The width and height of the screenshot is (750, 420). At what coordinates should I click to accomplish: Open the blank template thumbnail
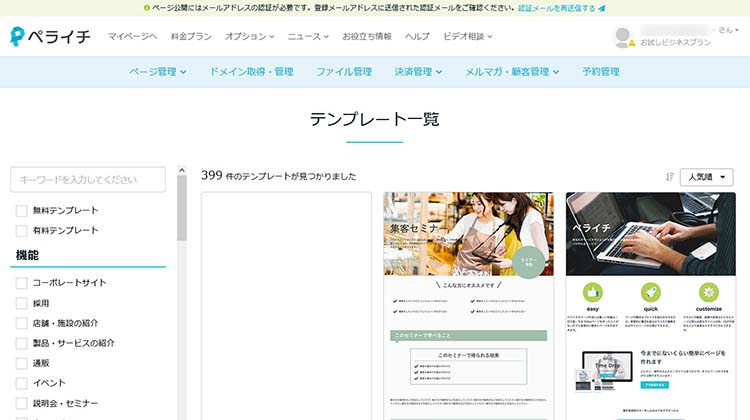tap(286, 306)
